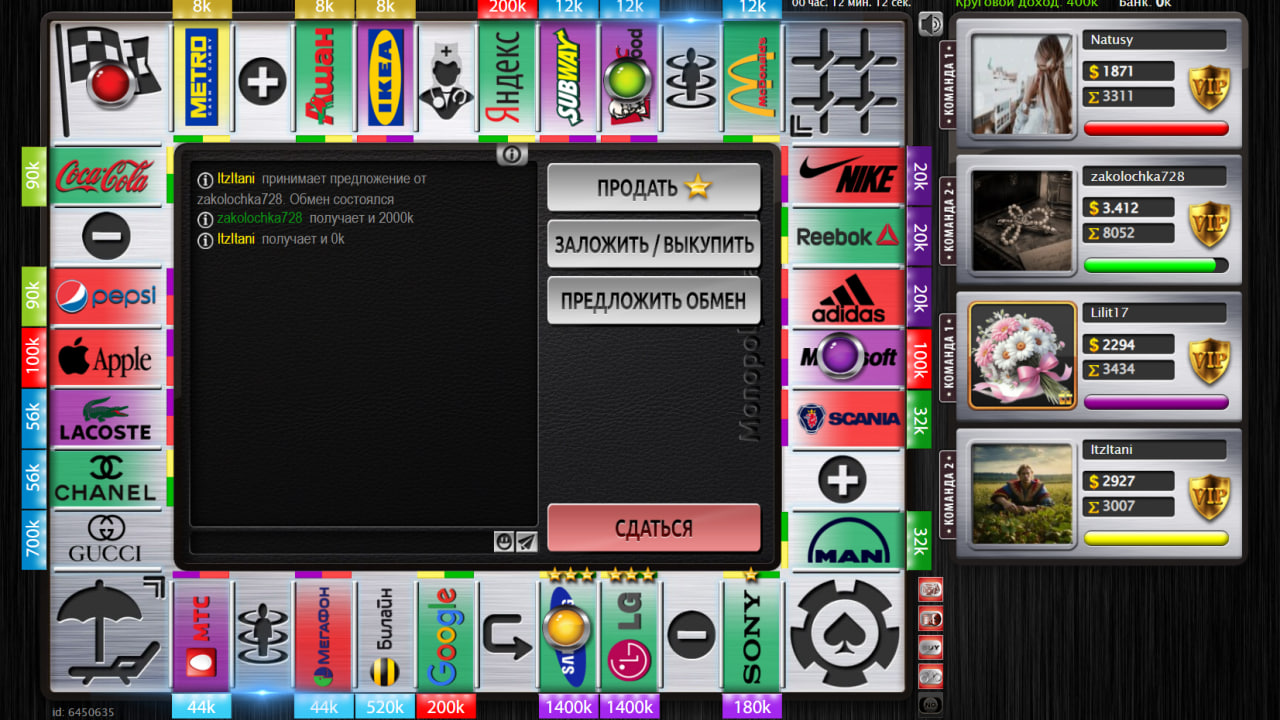The height and width of the screenshot is (720, 1280).
Task: Click the 180k price label under SONY
Action: tap(752, 707)
